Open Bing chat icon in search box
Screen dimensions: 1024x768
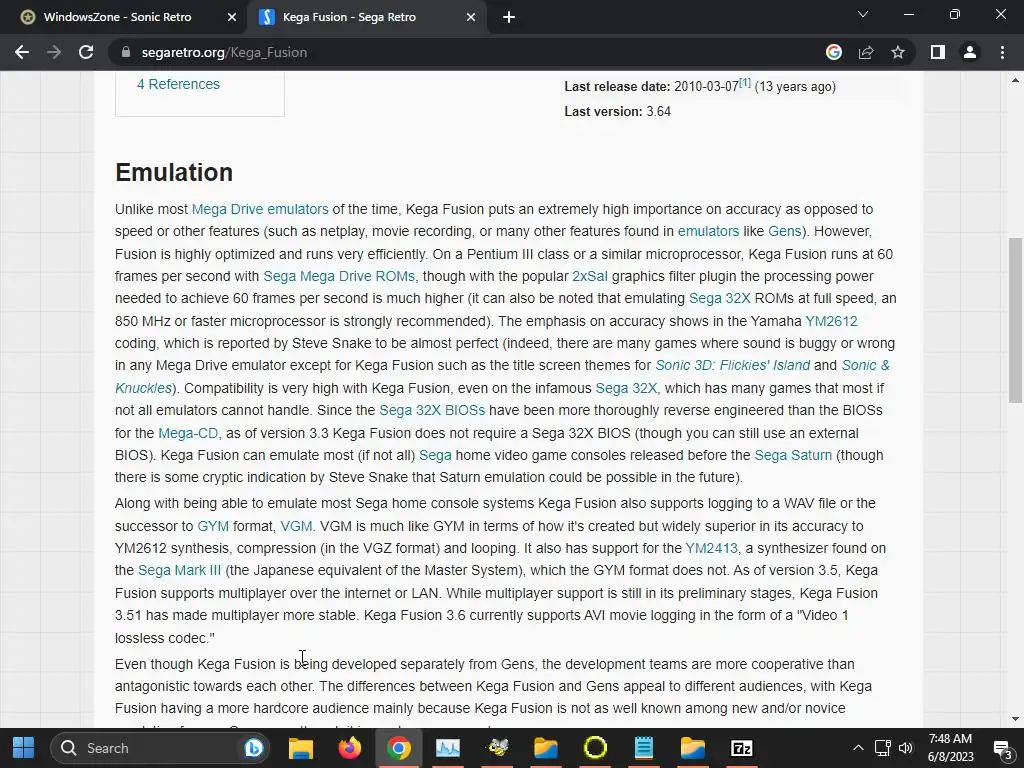click(x=253, y=748)
